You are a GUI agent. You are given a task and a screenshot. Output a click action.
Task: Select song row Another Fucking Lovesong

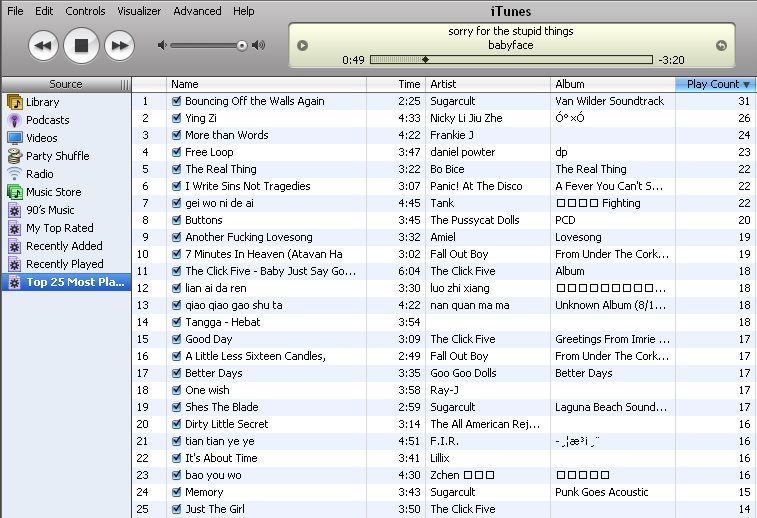444,238
